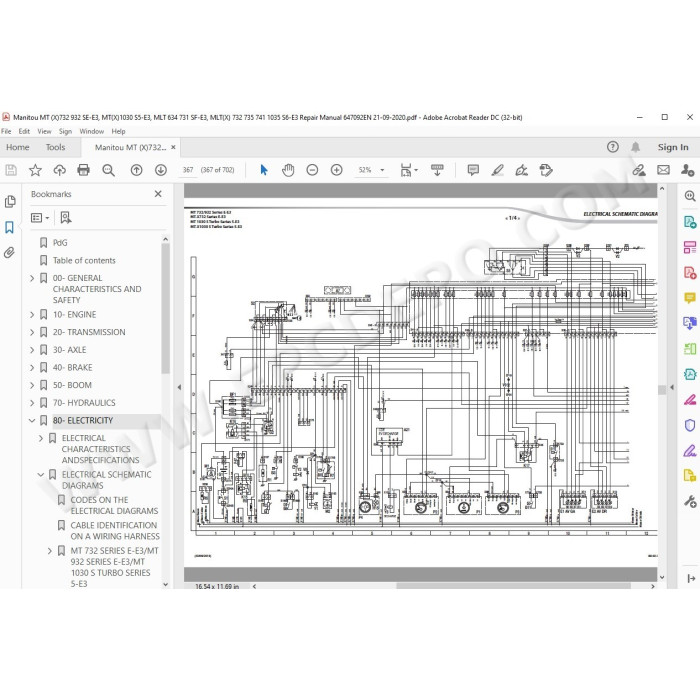Select the highlight pen tool
Viewport: 700px width, 700px height.
point(497,170)
